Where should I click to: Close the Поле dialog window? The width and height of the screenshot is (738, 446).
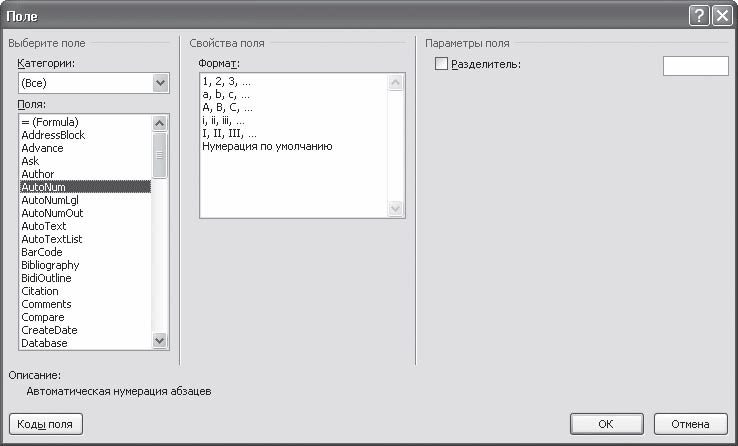[x=722, y=16]
